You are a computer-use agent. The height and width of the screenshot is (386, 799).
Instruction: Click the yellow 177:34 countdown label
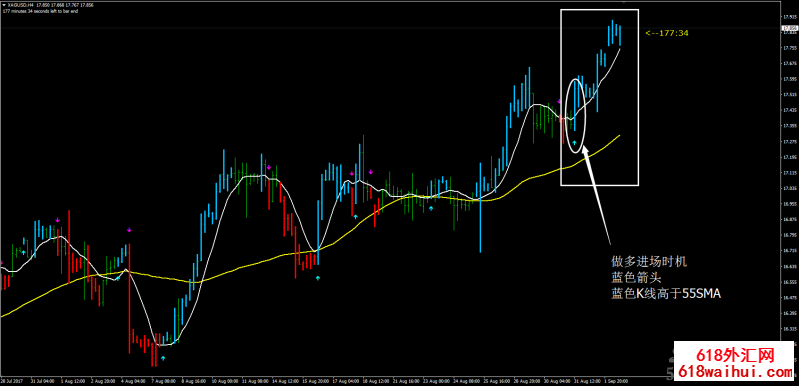point(667,33)
